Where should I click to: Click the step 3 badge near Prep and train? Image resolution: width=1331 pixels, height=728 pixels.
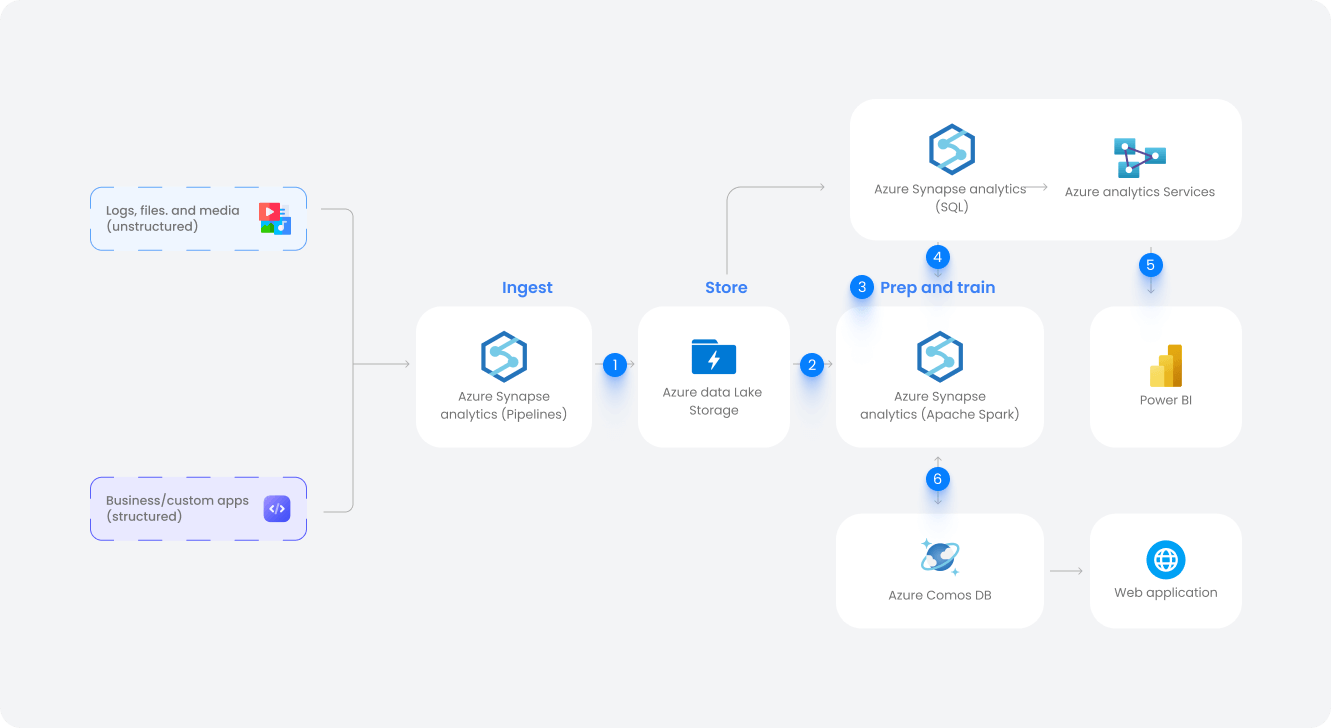[x=861, y=287]
